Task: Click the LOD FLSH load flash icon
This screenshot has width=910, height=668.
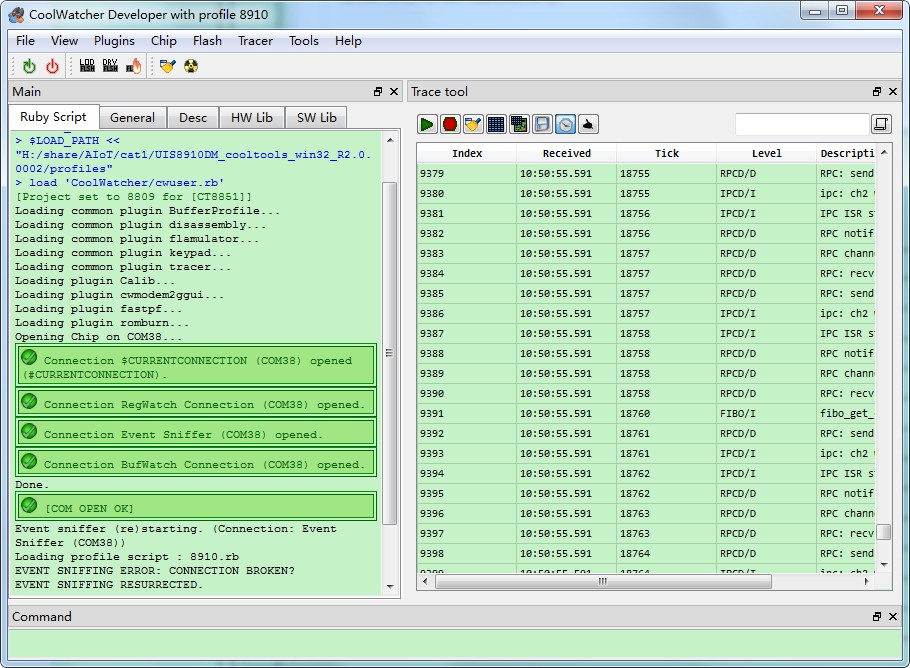Action: 87,66
